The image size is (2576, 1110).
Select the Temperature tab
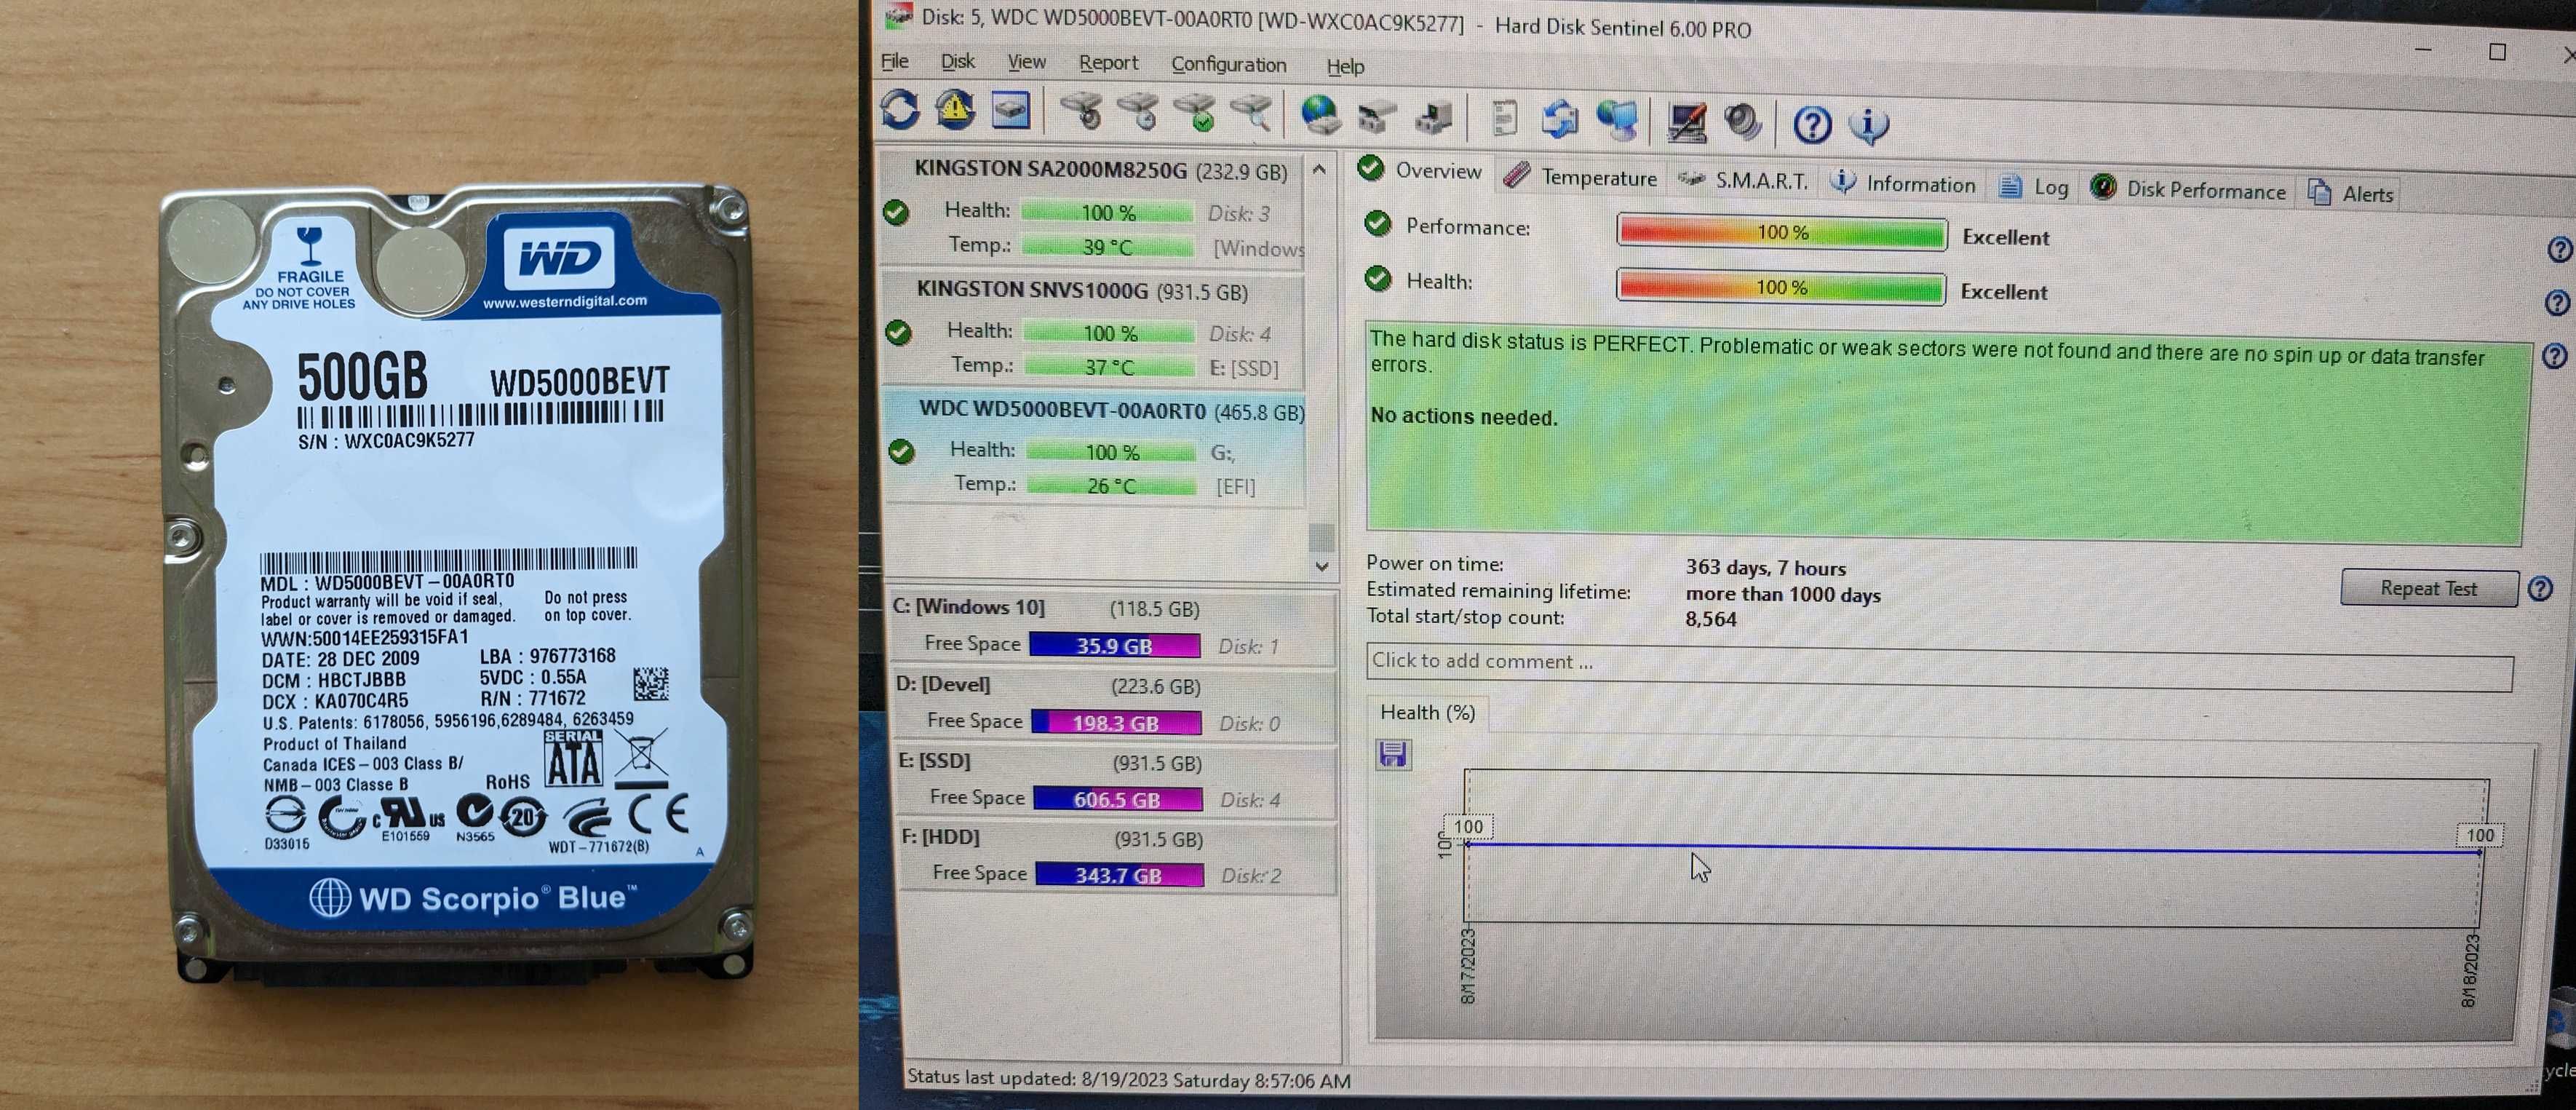(1581, 183)
